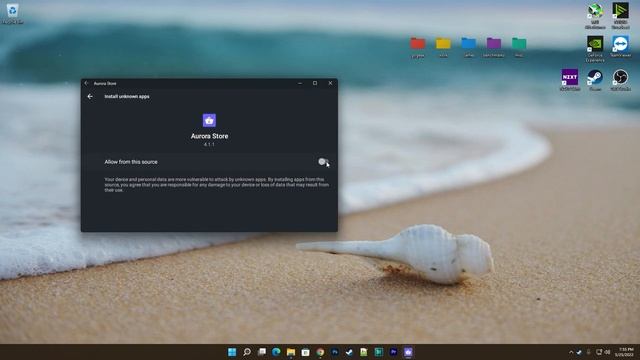
Task: Click the "Install unknown apps" heading
Action: 127,97
